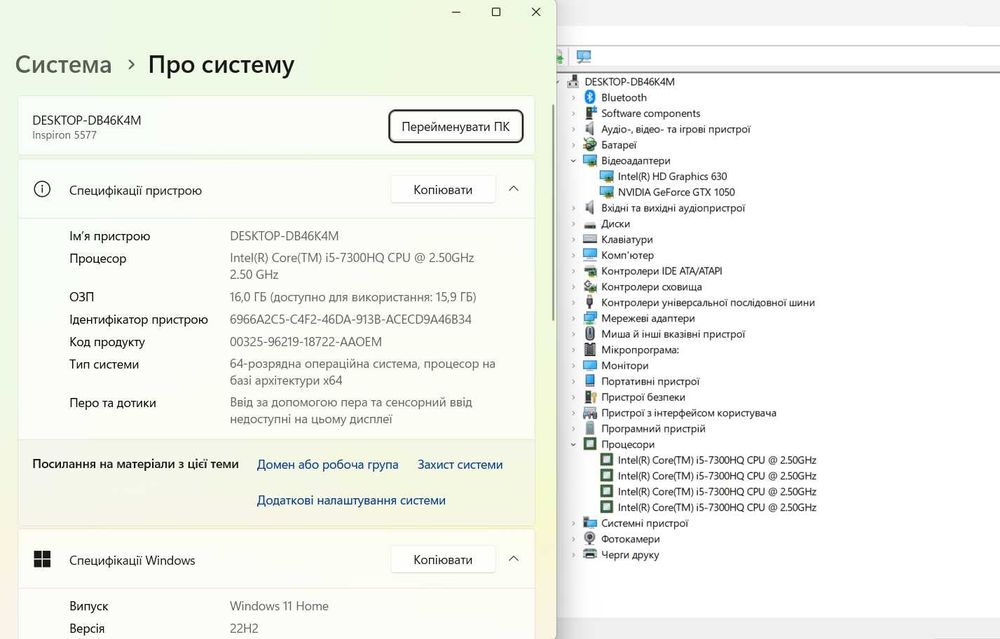The height and width of the screenshot is (639, 1000).
Task: Click the Портативні пристрої icon
Action: tap(590, 381)
